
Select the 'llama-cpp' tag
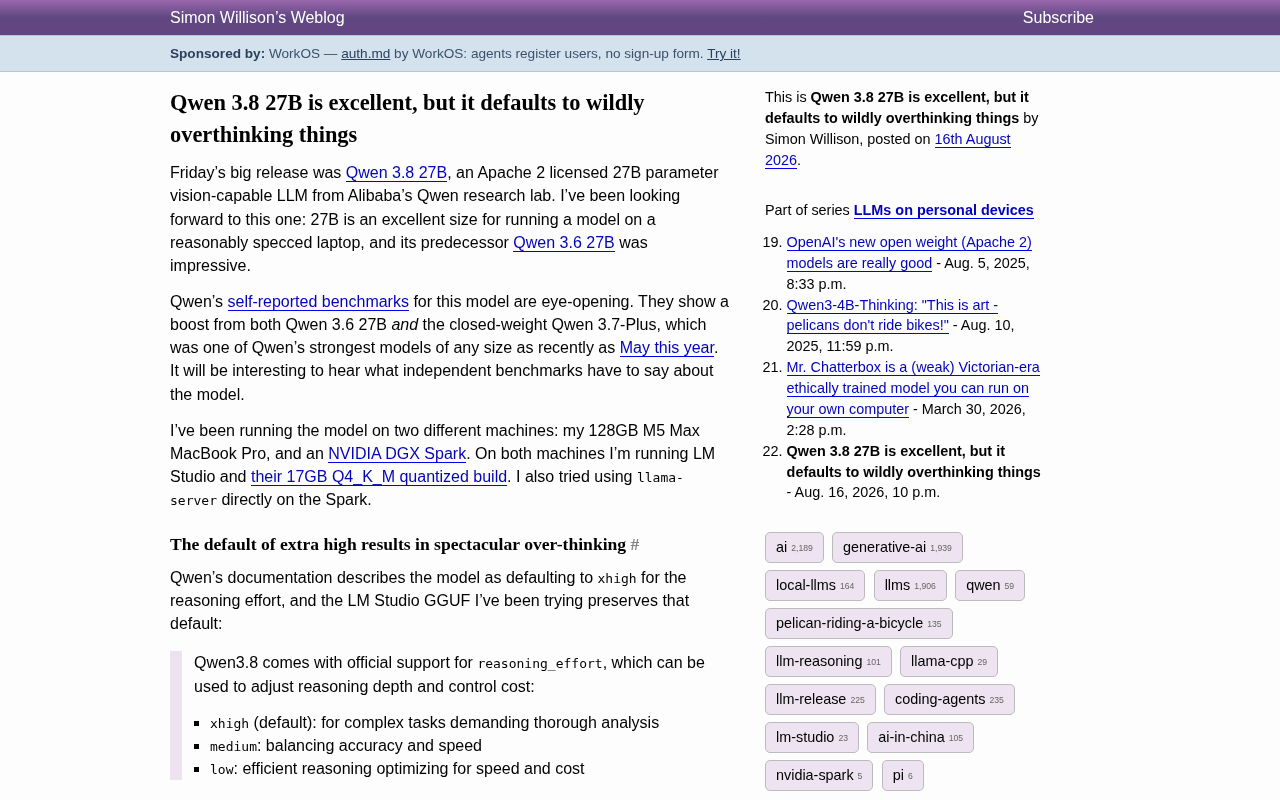point(949,662)
